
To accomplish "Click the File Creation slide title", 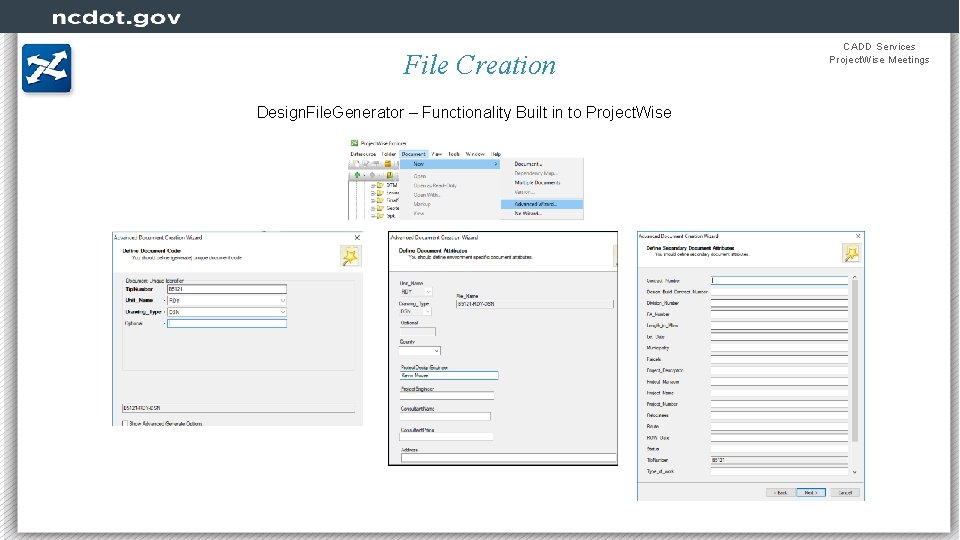I will (x=479, y=65).
